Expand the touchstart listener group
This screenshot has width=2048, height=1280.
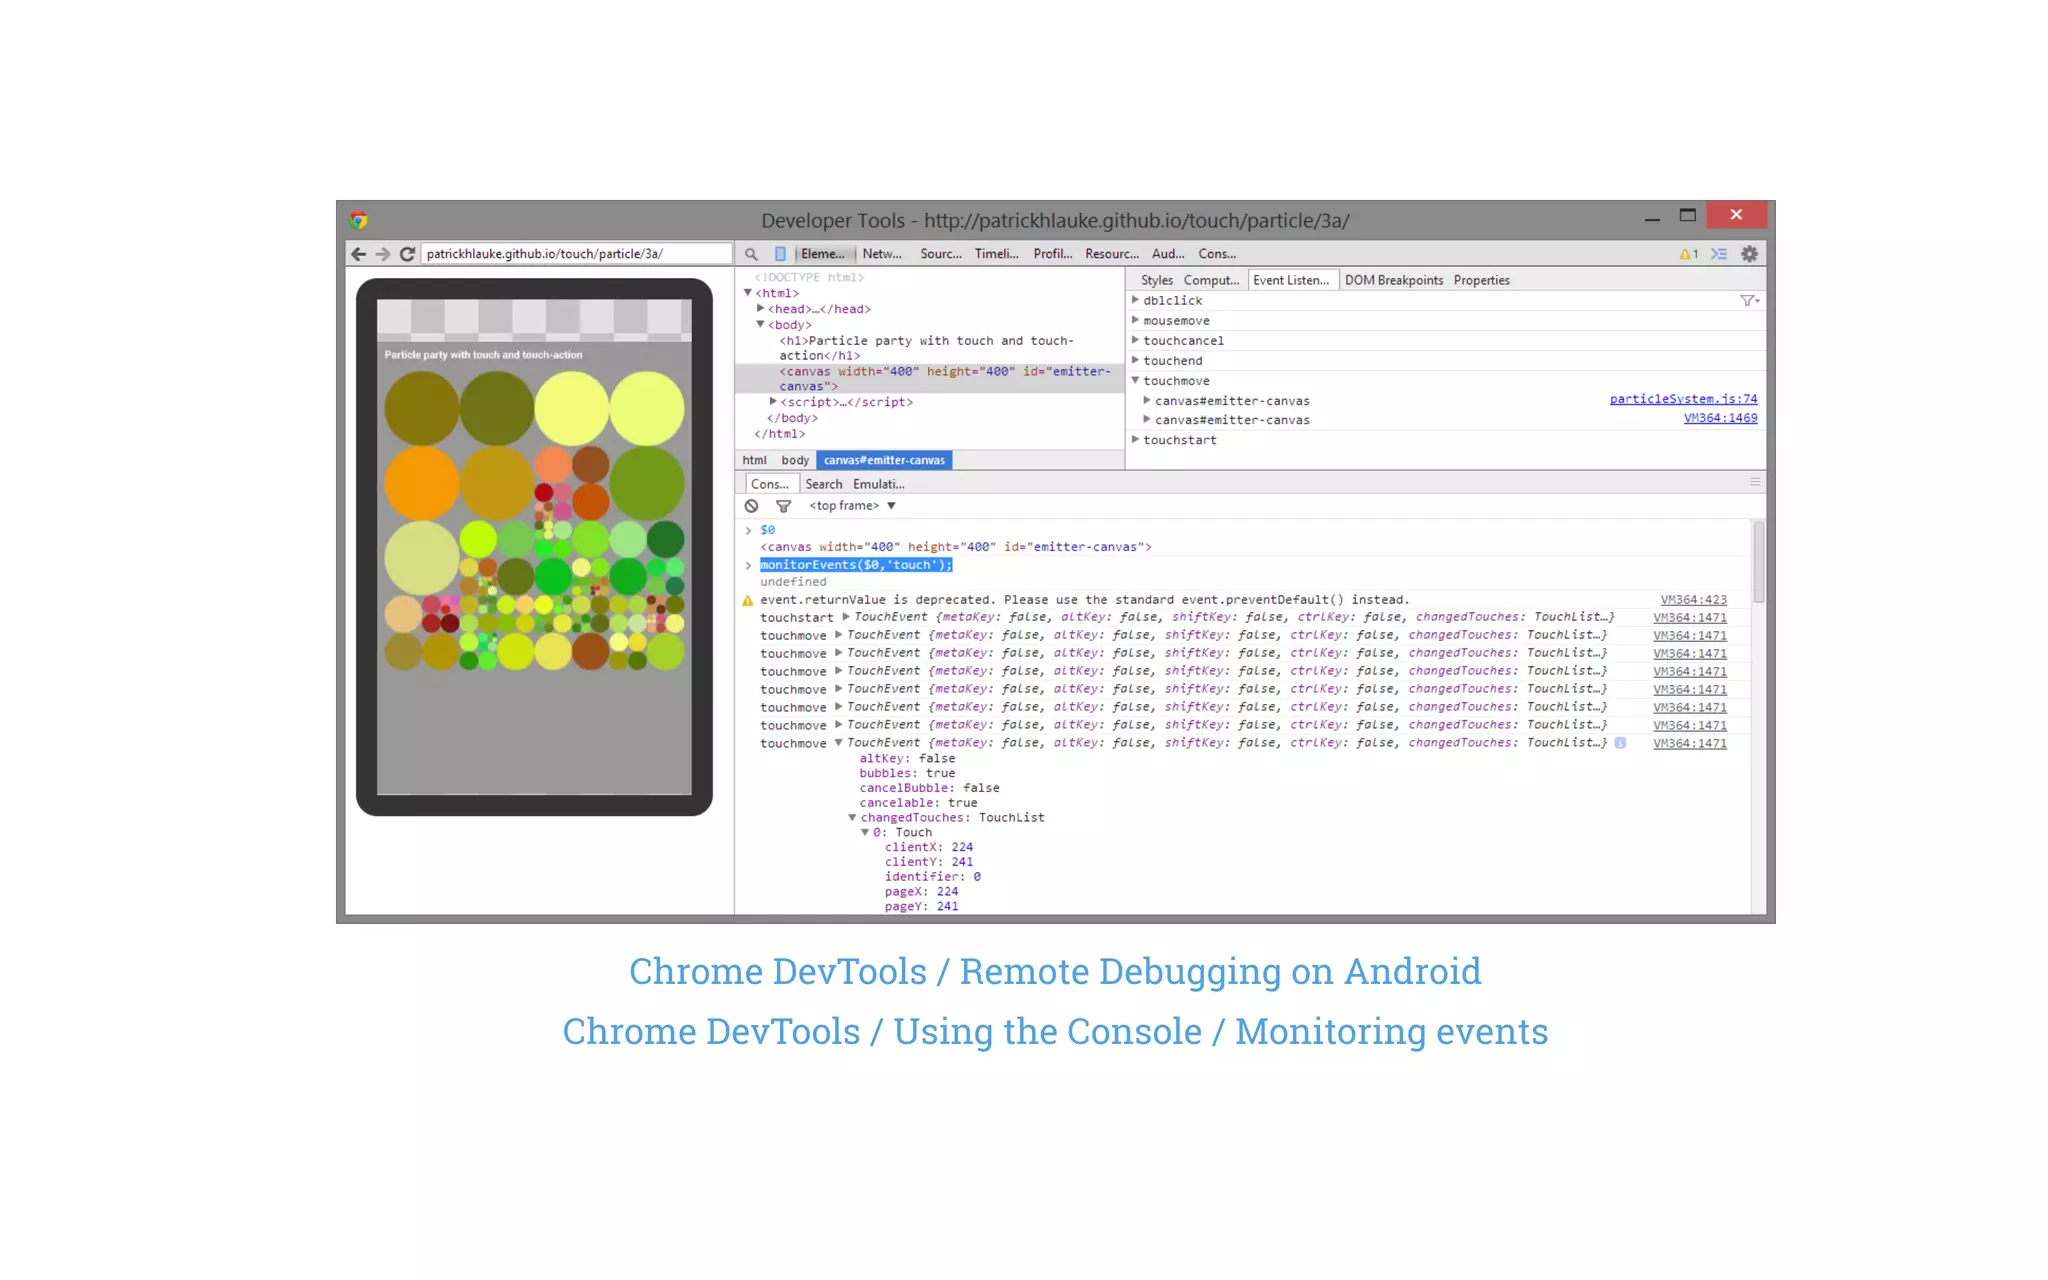click(1135, 439)
